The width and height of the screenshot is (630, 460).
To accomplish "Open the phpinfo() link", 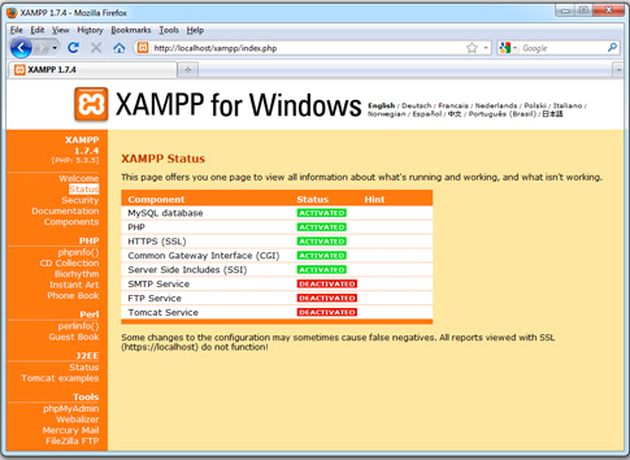I will point(78,252).
